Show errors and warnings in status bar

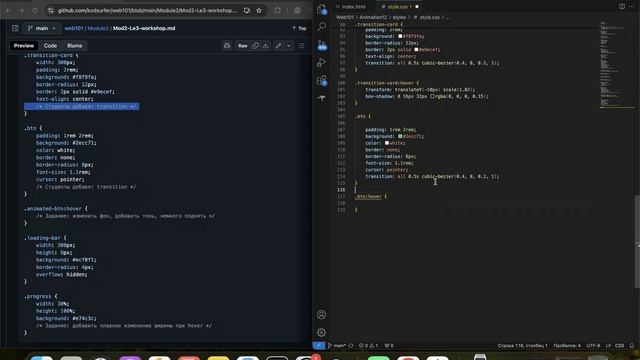[368, 346]
